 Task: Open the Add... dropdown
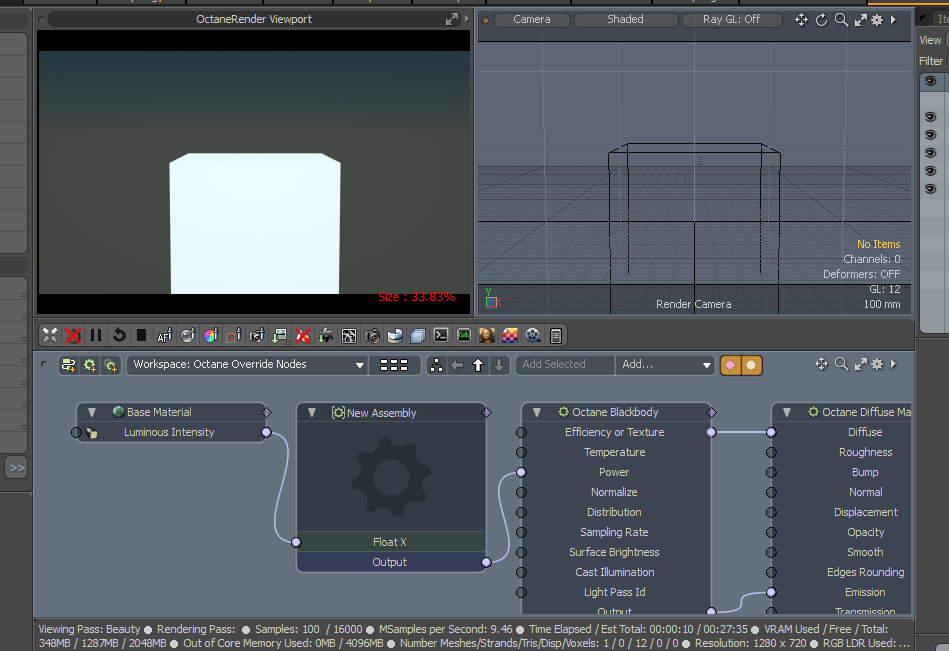(x=665, y=365)
